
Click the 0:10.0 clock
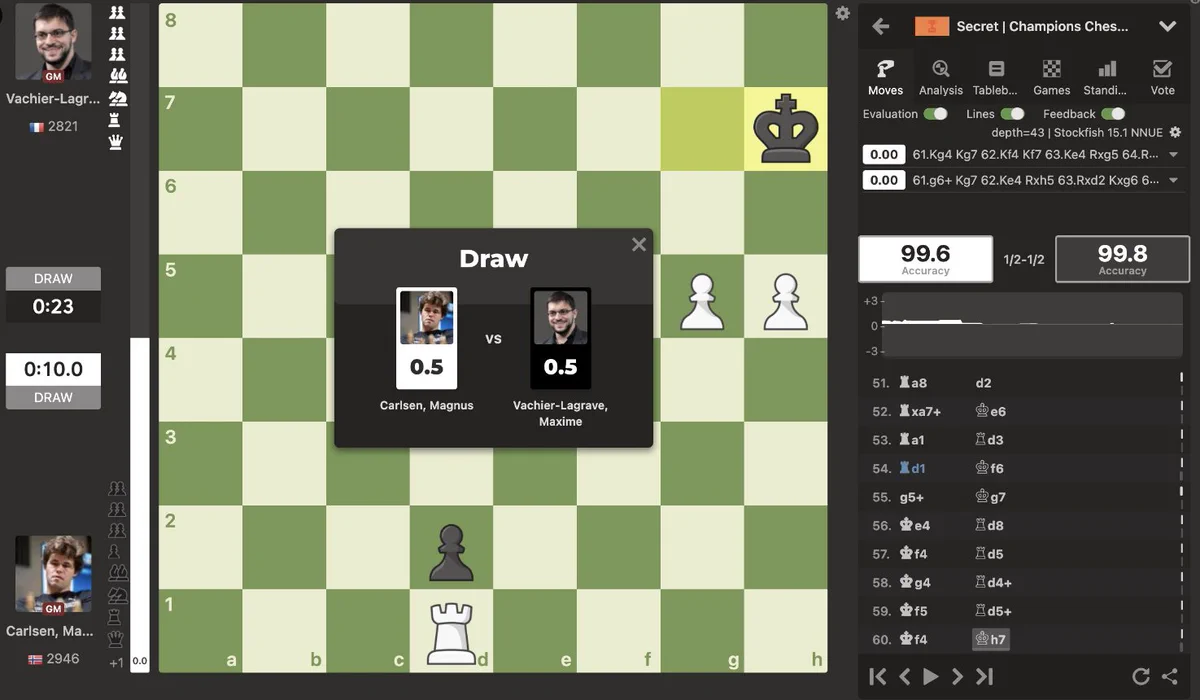click(x=53, y=369)
